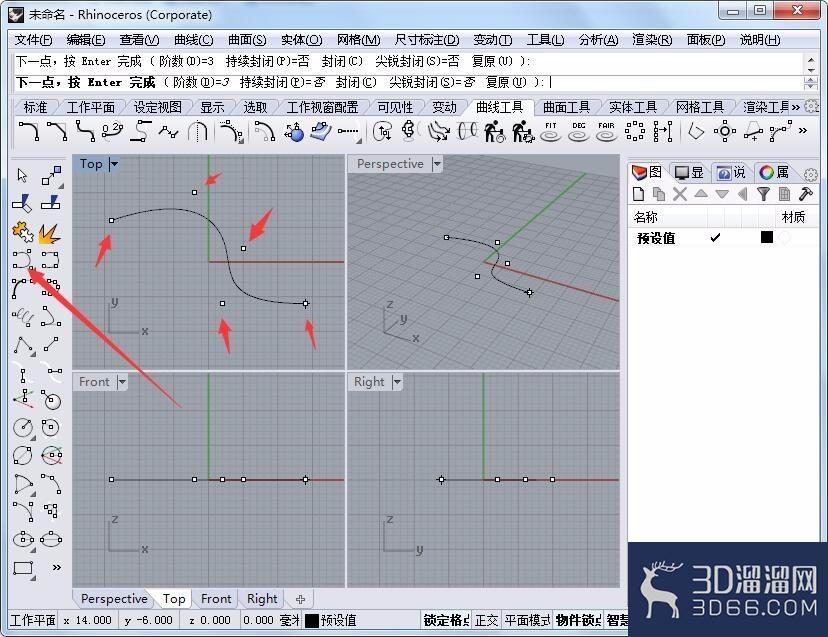Open the 说明(H) help menu

[759, 40]
